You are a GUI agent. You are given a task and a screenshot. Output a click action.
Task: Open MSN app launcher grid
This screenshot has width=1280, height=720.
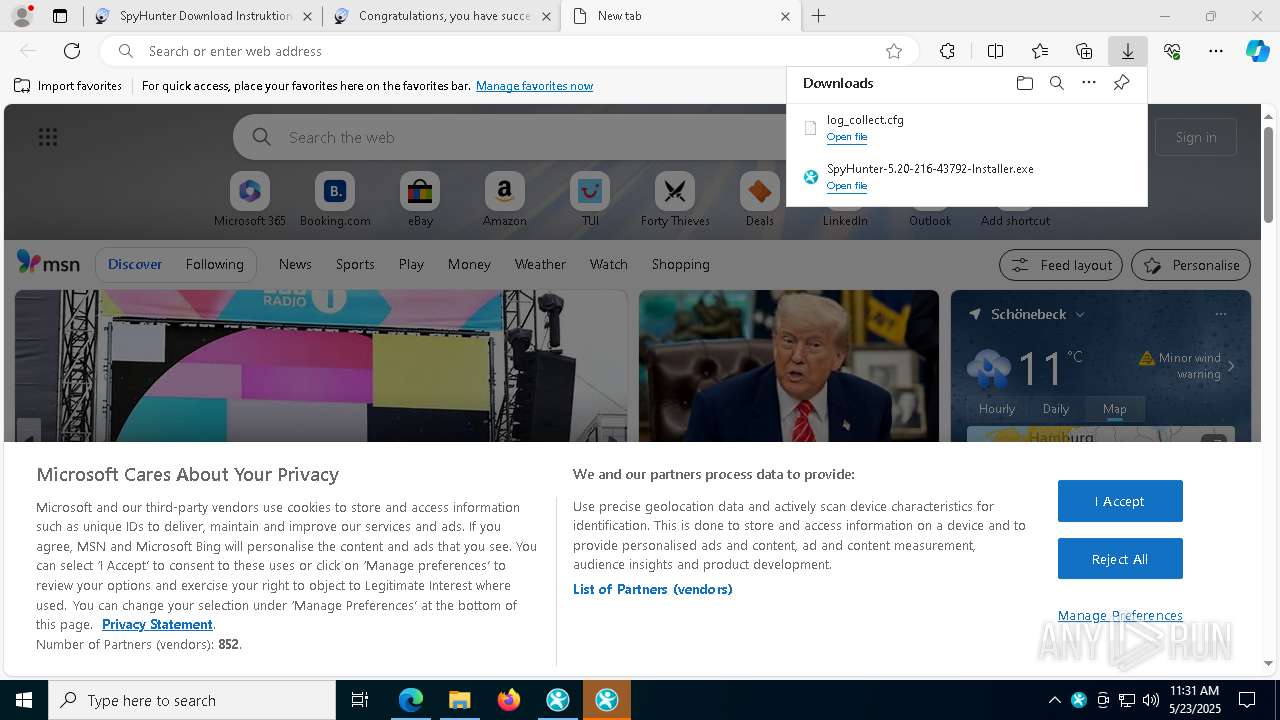click(48, 137)
